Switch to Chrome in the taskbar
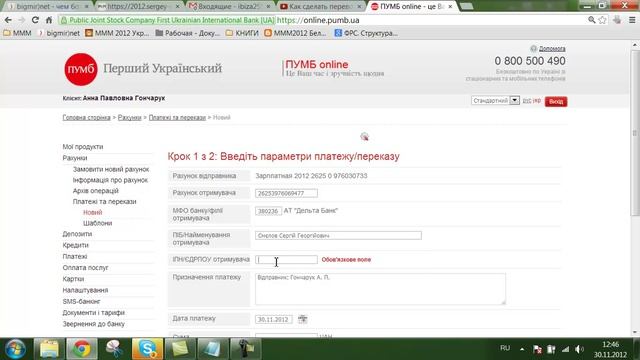 point(82,349)
